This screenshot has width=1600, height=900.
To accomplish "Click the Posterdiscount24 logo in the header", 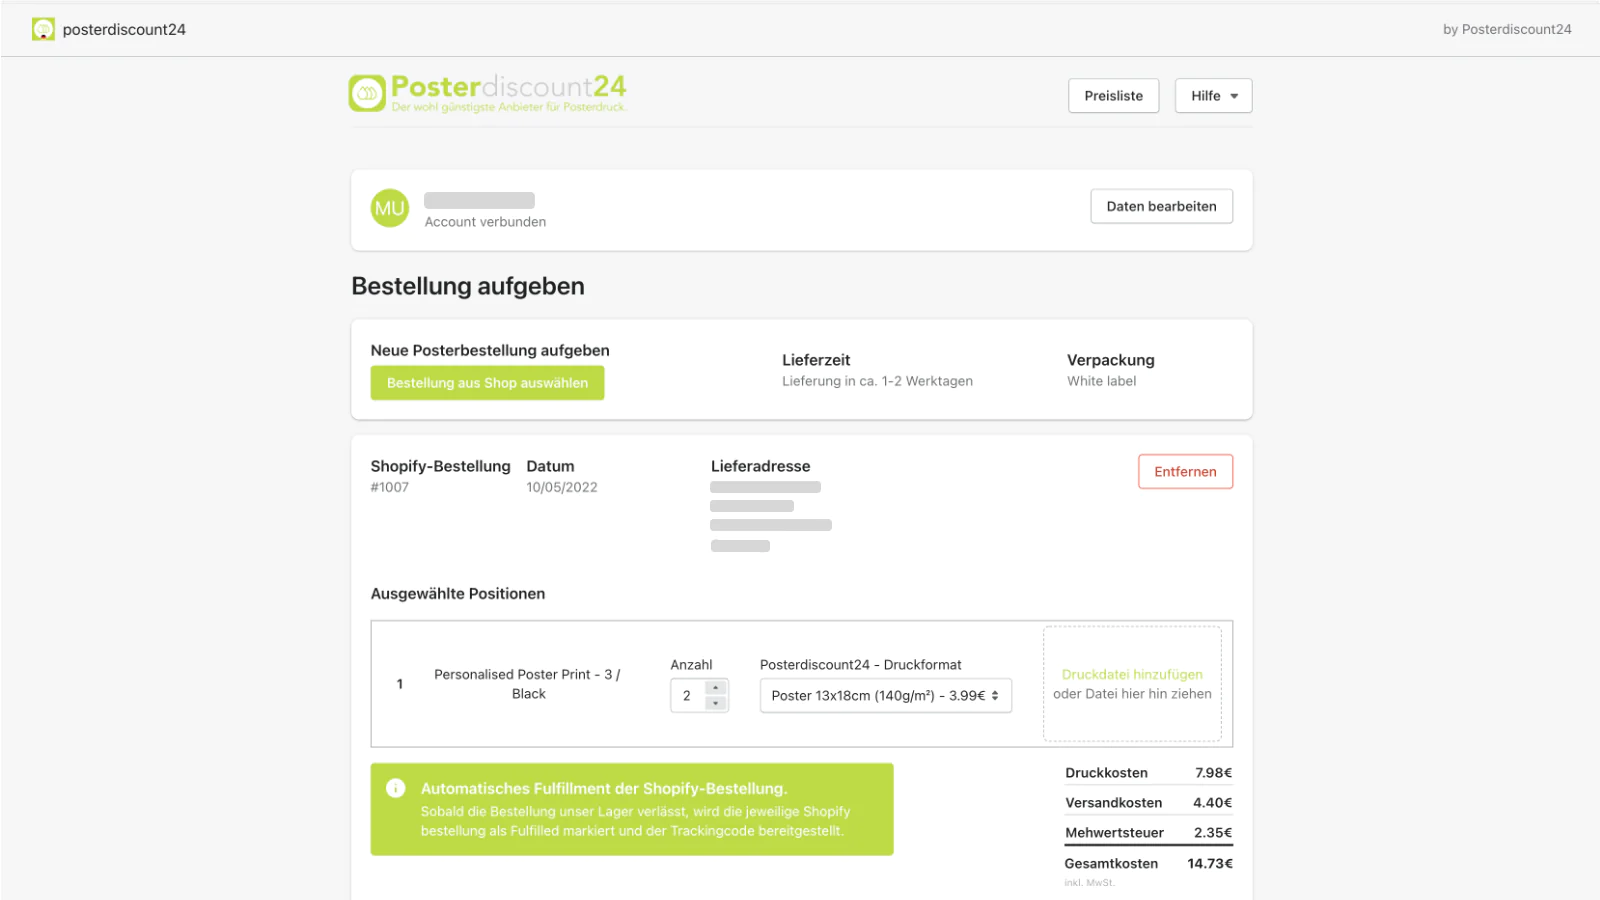I will click(488, 93).
